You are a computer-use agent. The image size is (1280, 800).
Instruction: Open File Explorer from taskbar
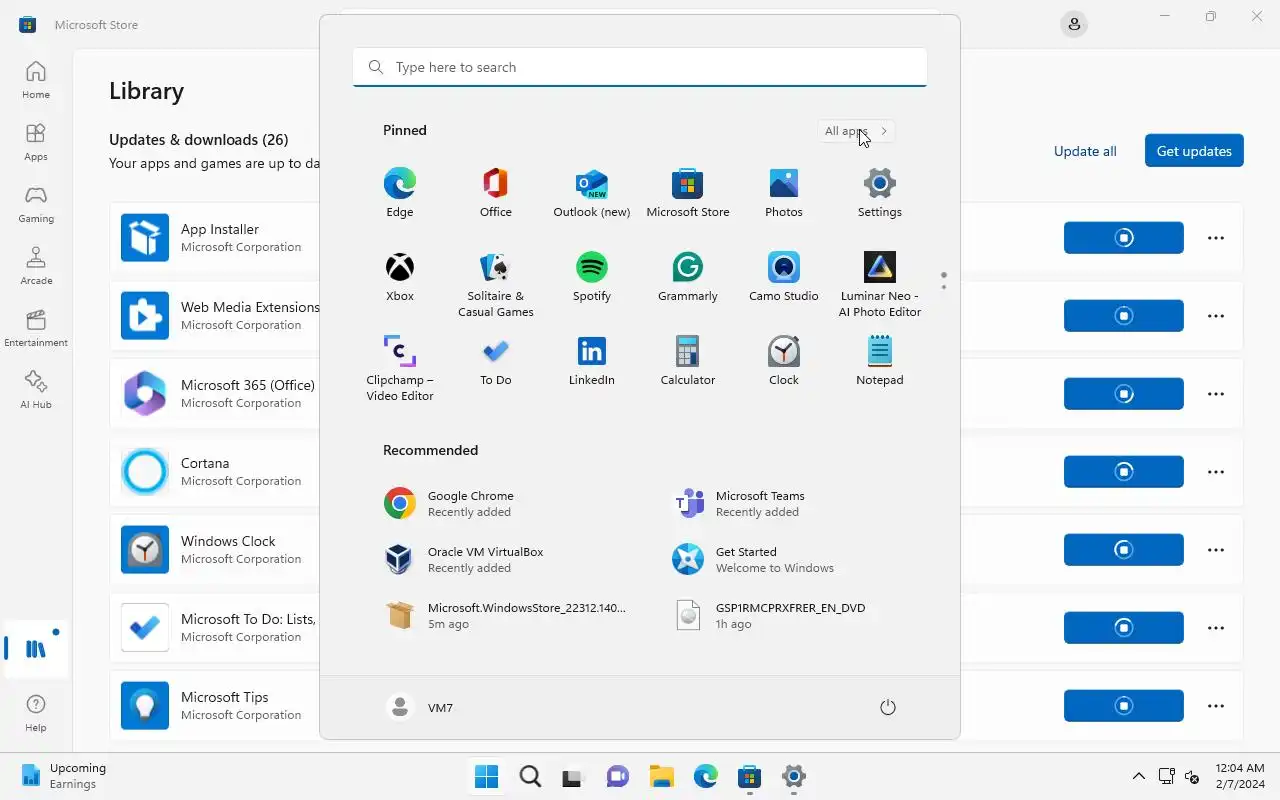coord(662,776)
